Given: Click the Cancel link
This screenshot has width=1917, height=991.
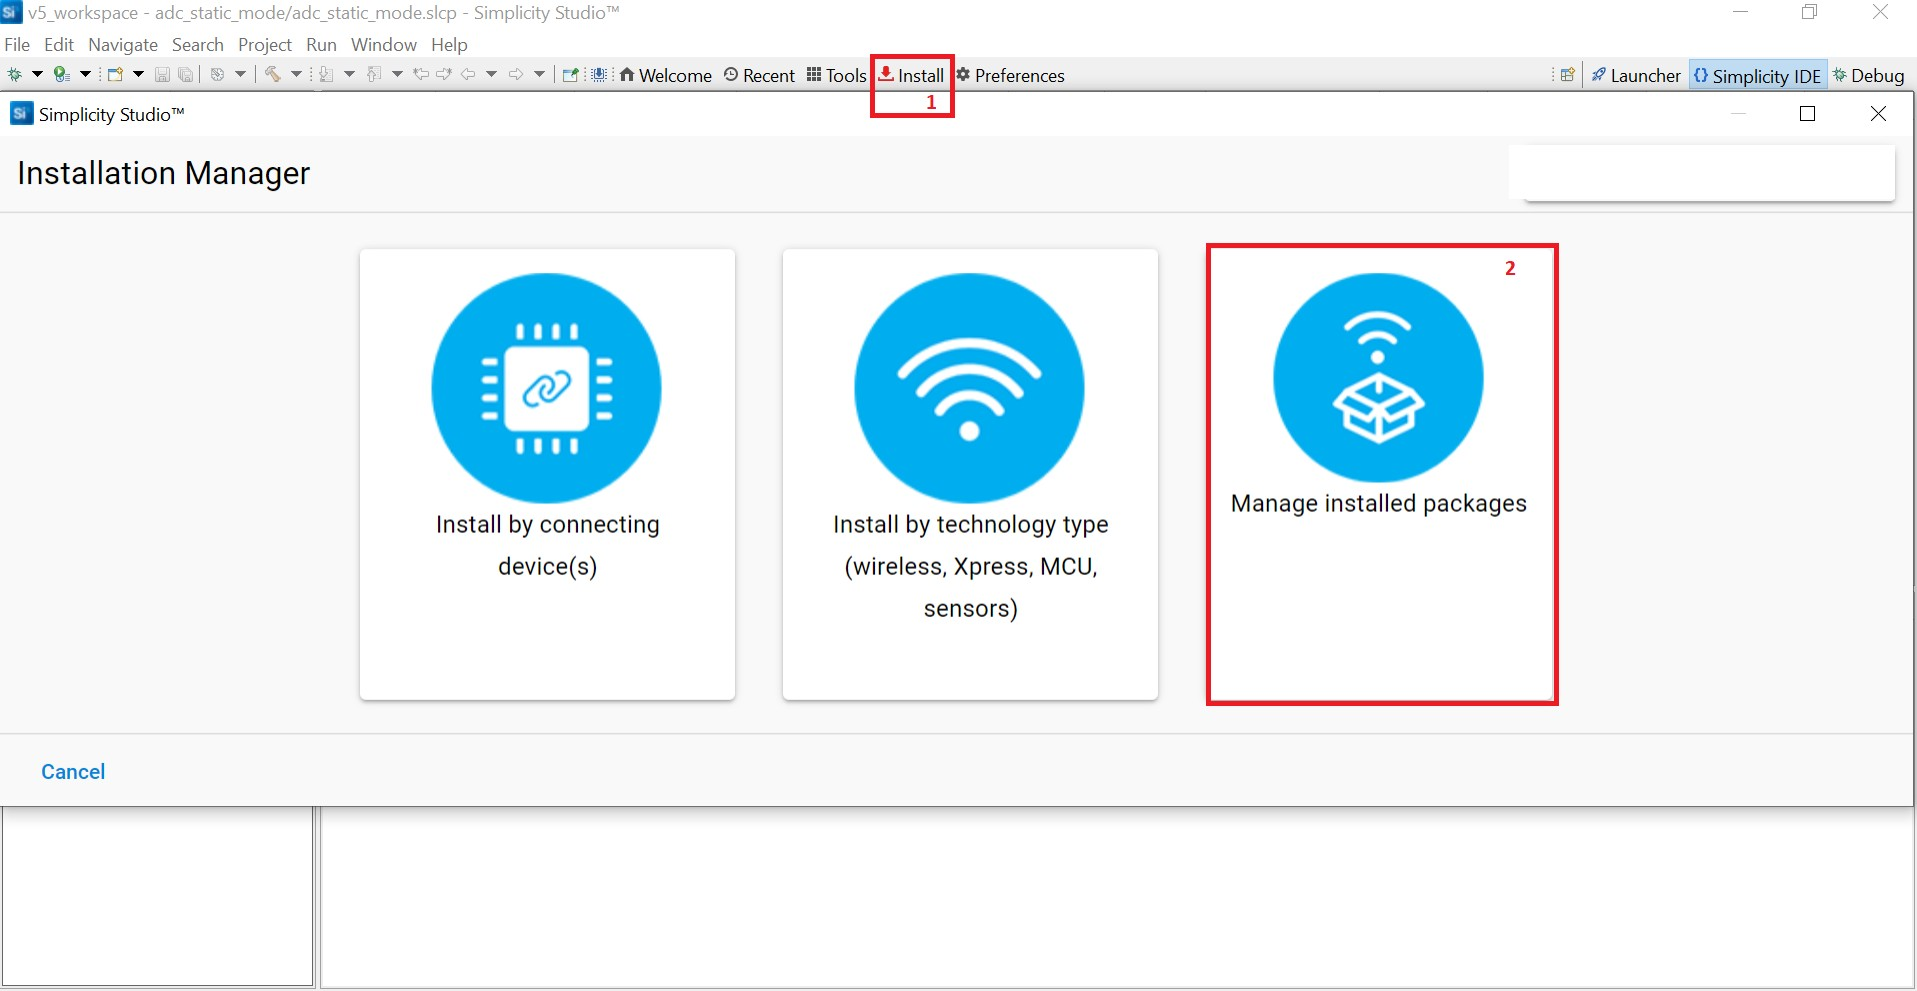Looking at the screenshot, I should tap(72, 771).
